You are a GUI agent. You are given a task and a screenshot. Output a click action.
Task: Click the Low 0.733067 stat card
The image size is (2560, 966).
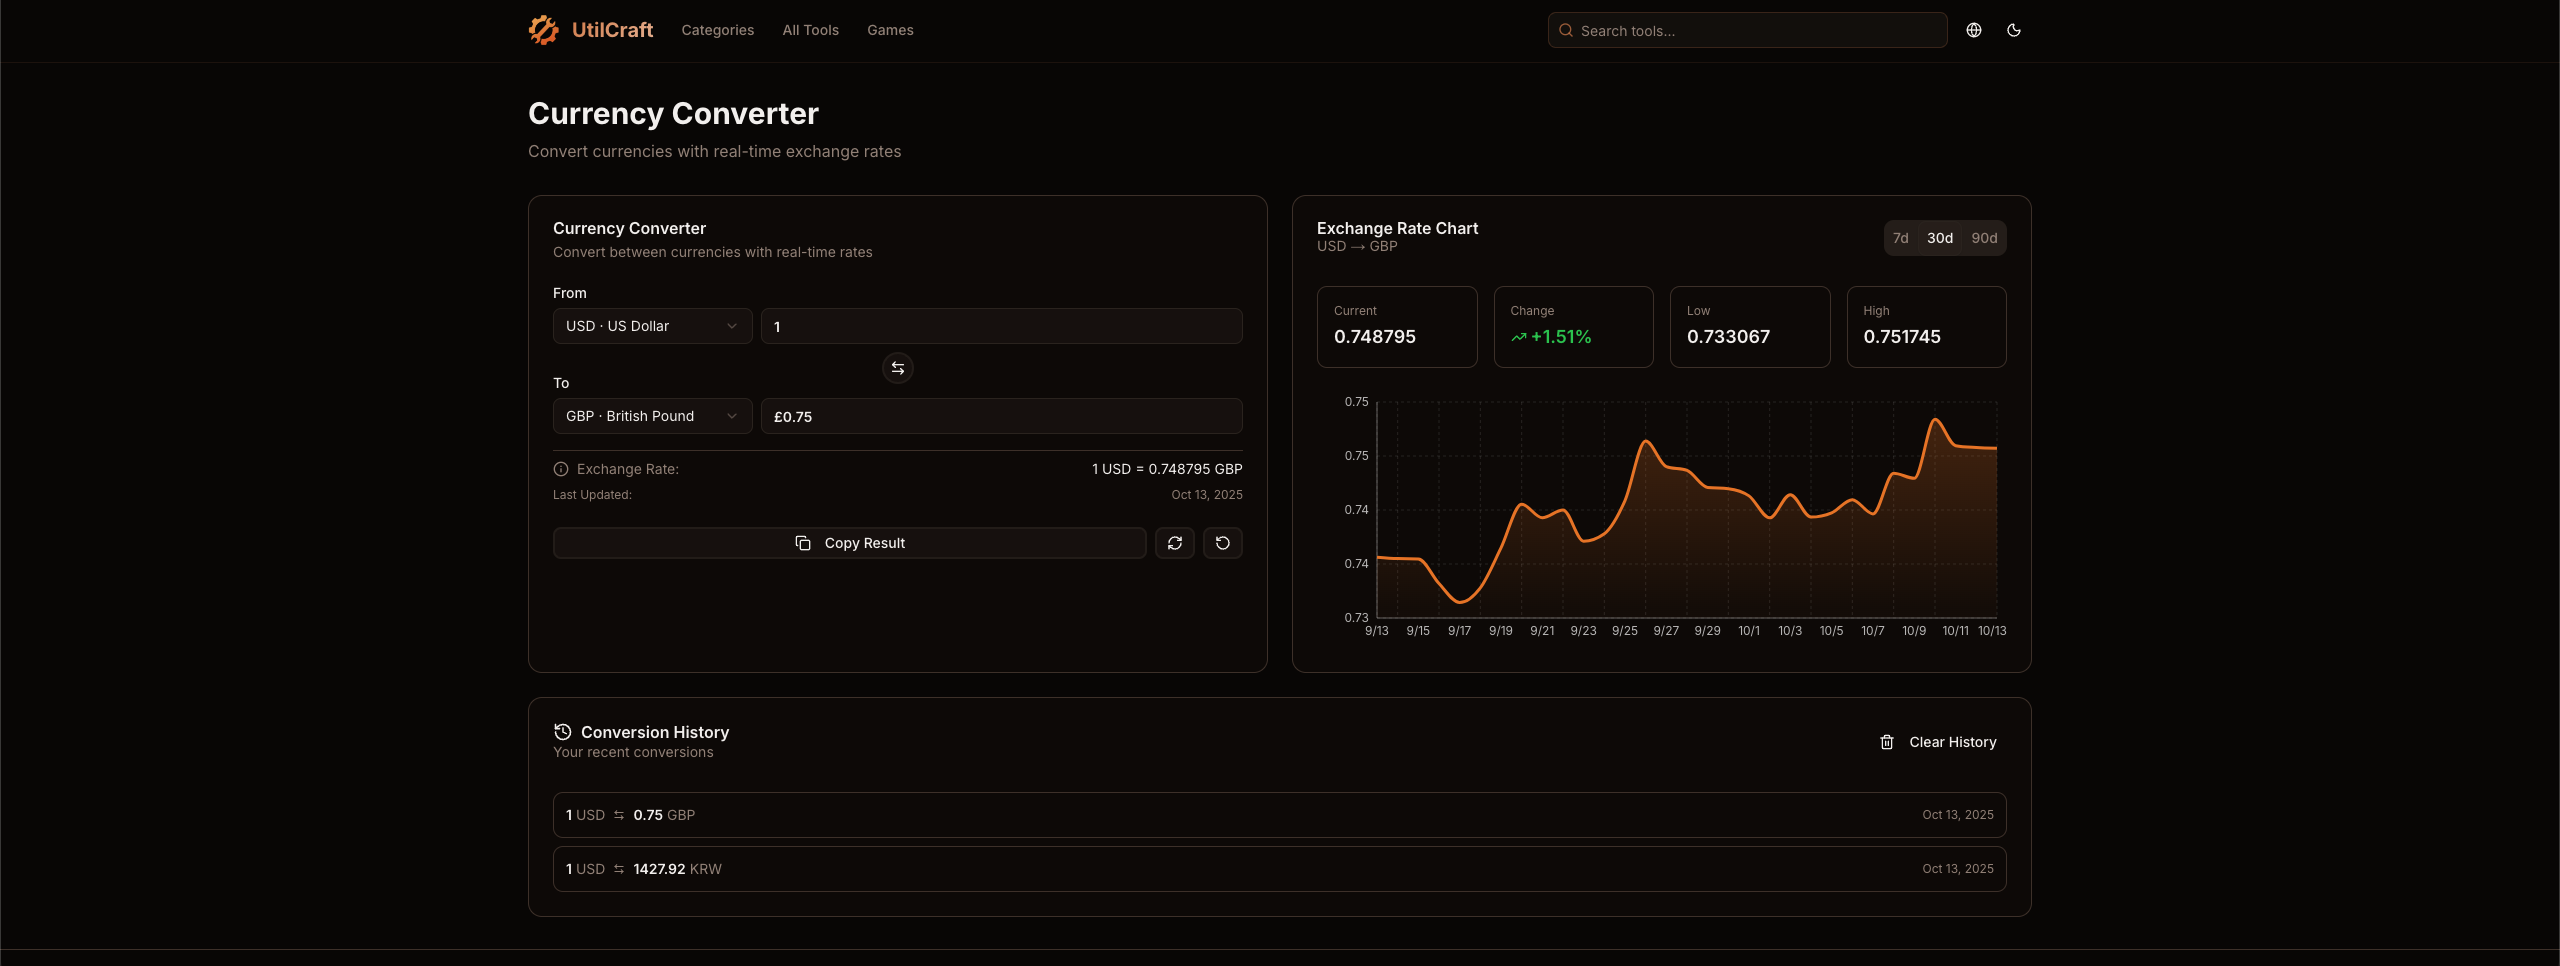[1750, 327]
